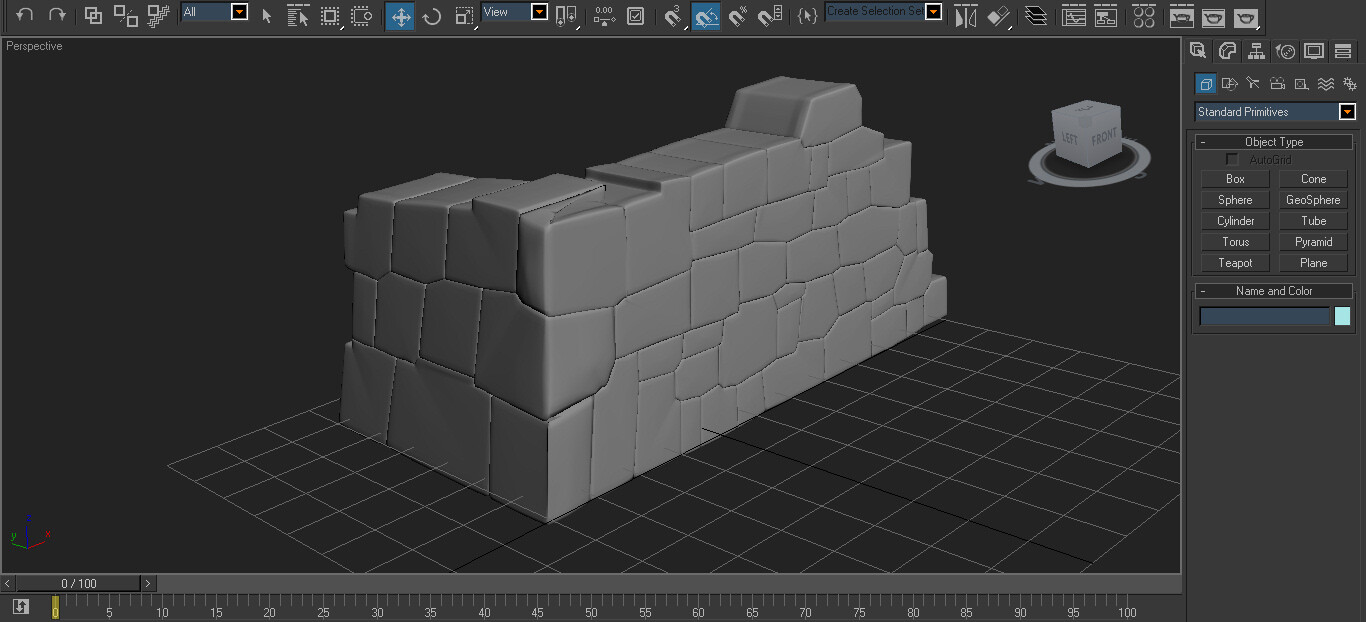Activate the Select and Move tool
This screenshot has width=1366, height=622.
(x=400, y=16)
